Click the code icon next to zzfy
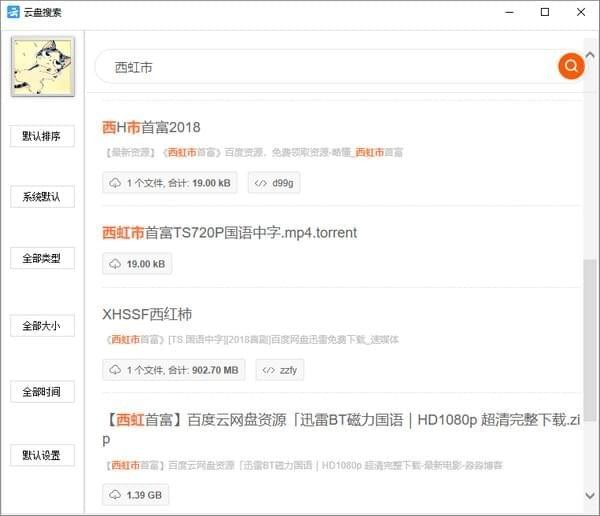600x516 pixels. tap(268, 370)
